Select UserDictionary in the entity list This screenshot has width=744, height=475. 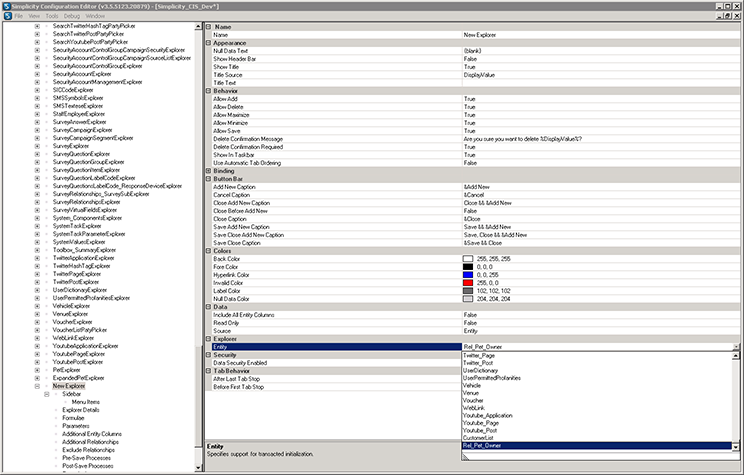point(480,371)
